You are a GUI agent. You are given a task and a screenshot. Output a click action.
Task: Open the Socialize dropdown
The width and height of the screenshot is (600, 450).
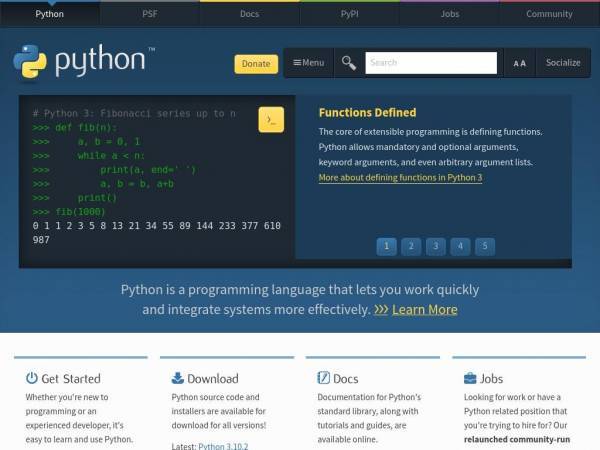tap(563, 63)
